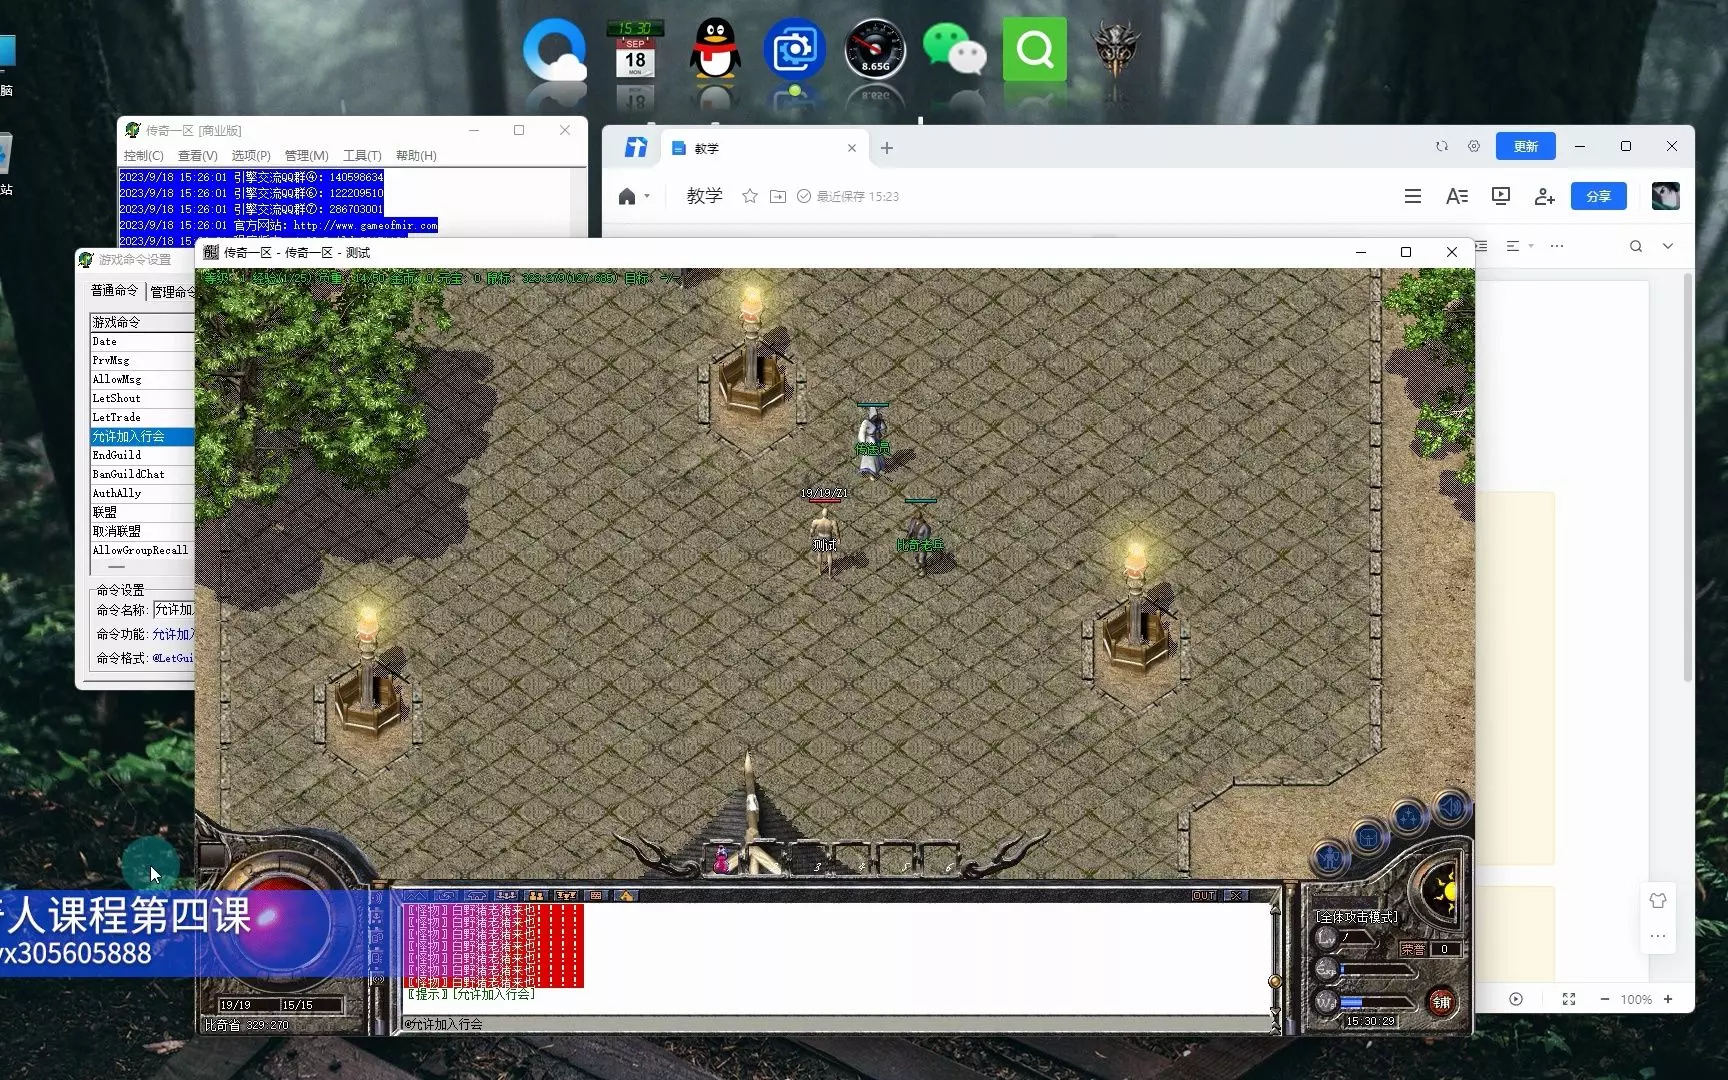Open the blue screenshot camera app in dock

pos(795,49)
